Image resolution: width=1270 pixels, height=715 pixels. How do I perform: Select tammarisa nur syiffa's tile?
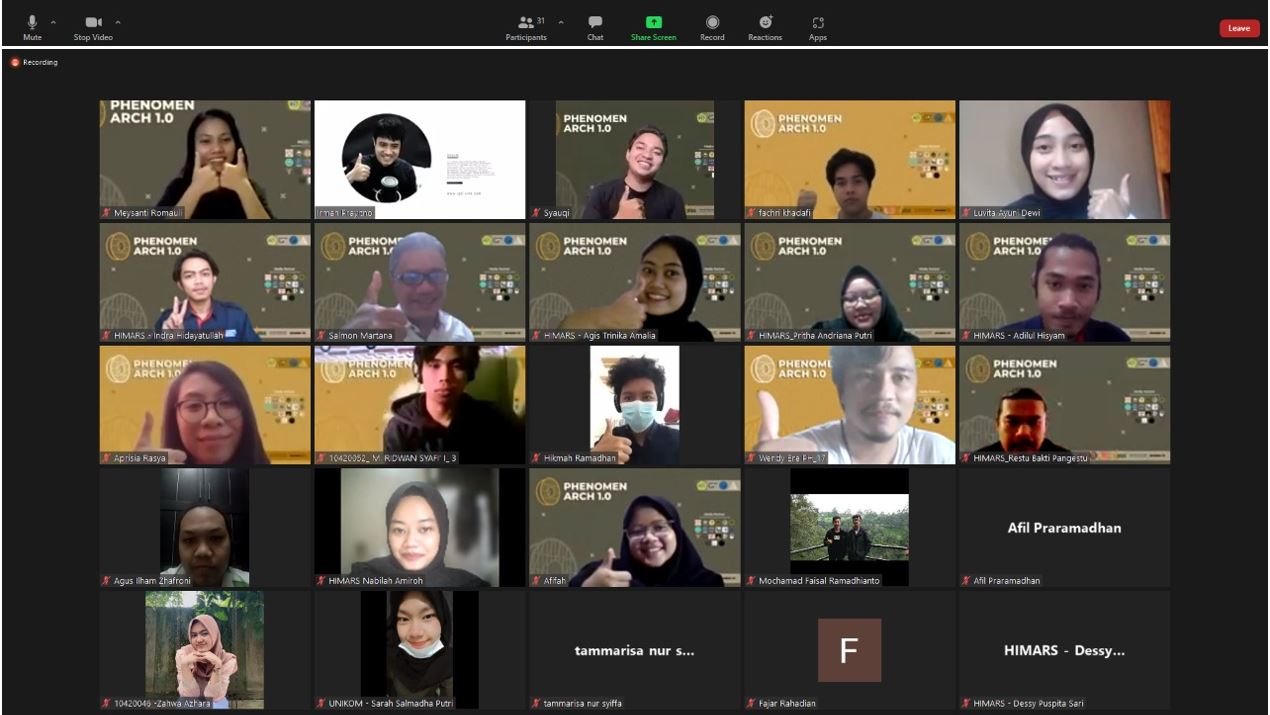[635, 650]
